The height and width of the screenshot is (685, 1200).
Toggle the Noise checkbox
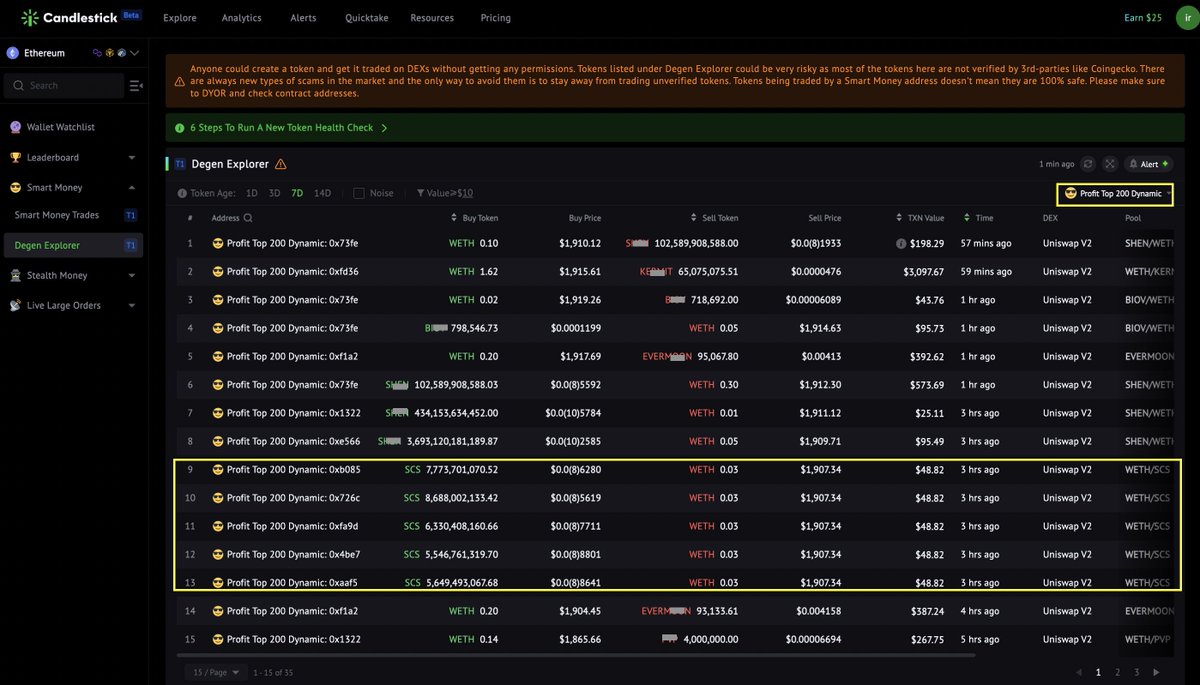tap(359, 193)
